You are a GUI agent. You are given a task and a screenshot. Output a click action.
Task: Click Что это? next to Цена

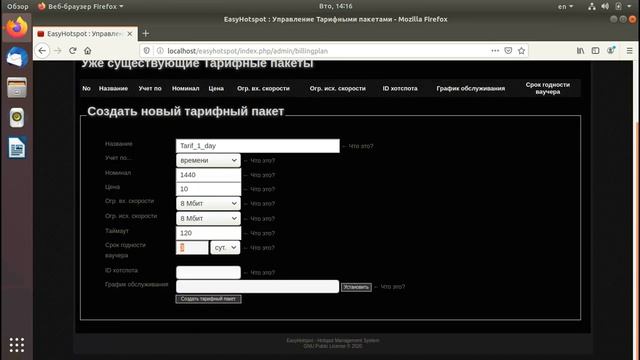pos(262,189)
